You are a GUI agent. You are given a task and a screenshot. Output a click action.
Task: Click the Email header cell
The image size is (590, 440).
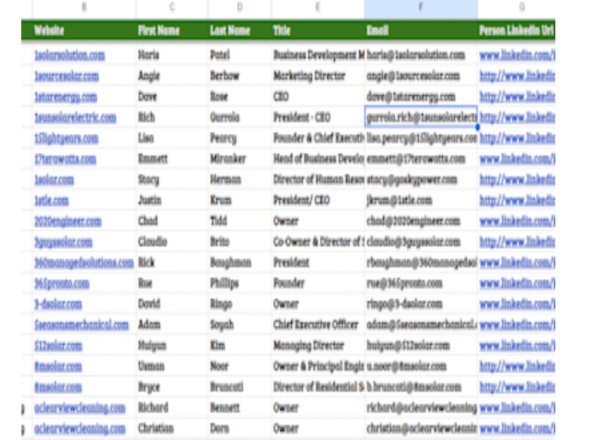421,30
